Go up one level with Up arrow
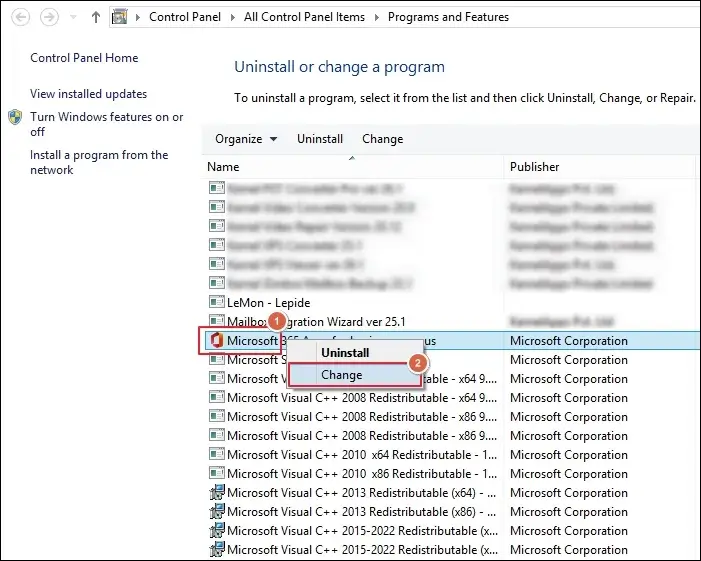The height and width of the screenshot is (561, 701). coord(95,17)
